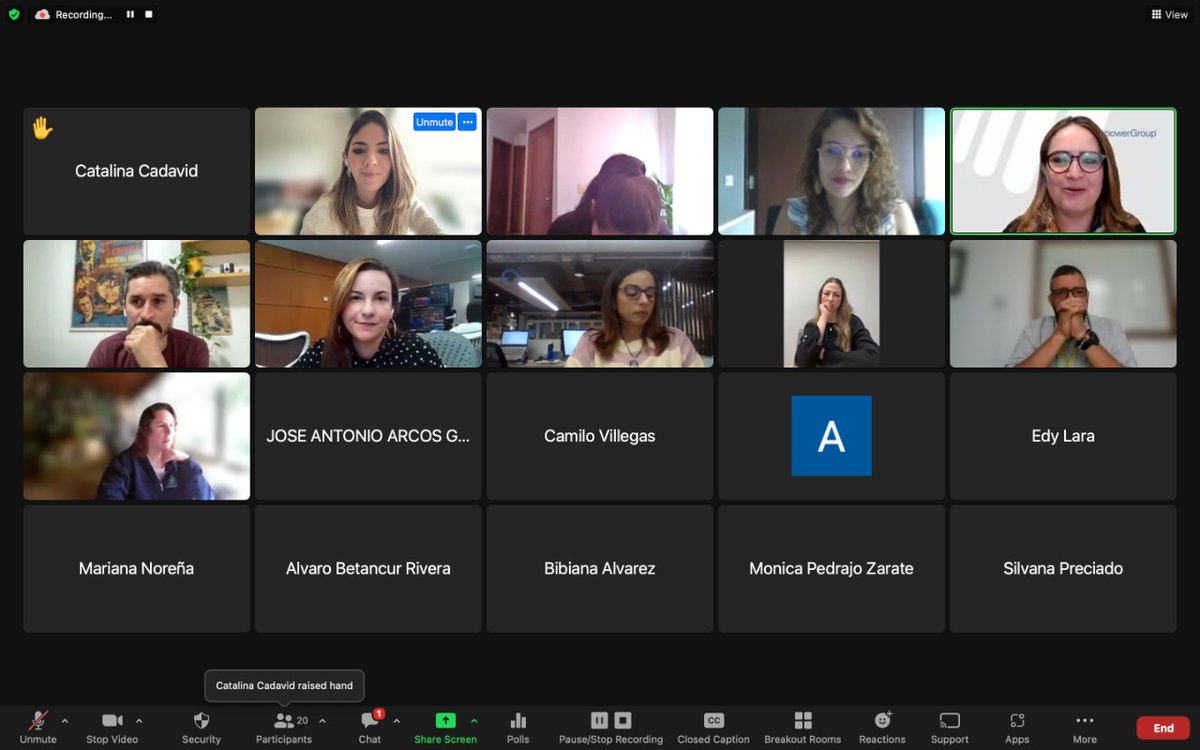Click the red chat notification badge
This screenshot has height=750, width=1200.
379,714
